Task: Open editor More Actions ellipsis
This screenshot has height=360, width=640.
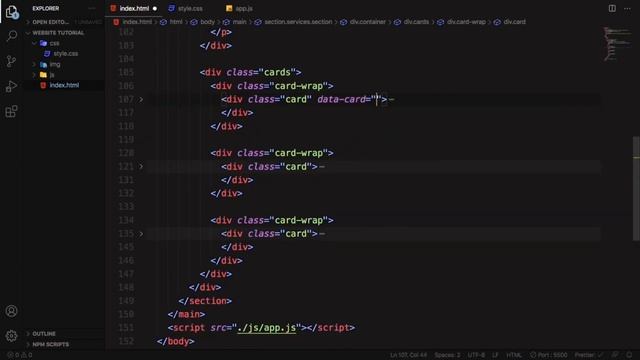Action: pos(627,8)
